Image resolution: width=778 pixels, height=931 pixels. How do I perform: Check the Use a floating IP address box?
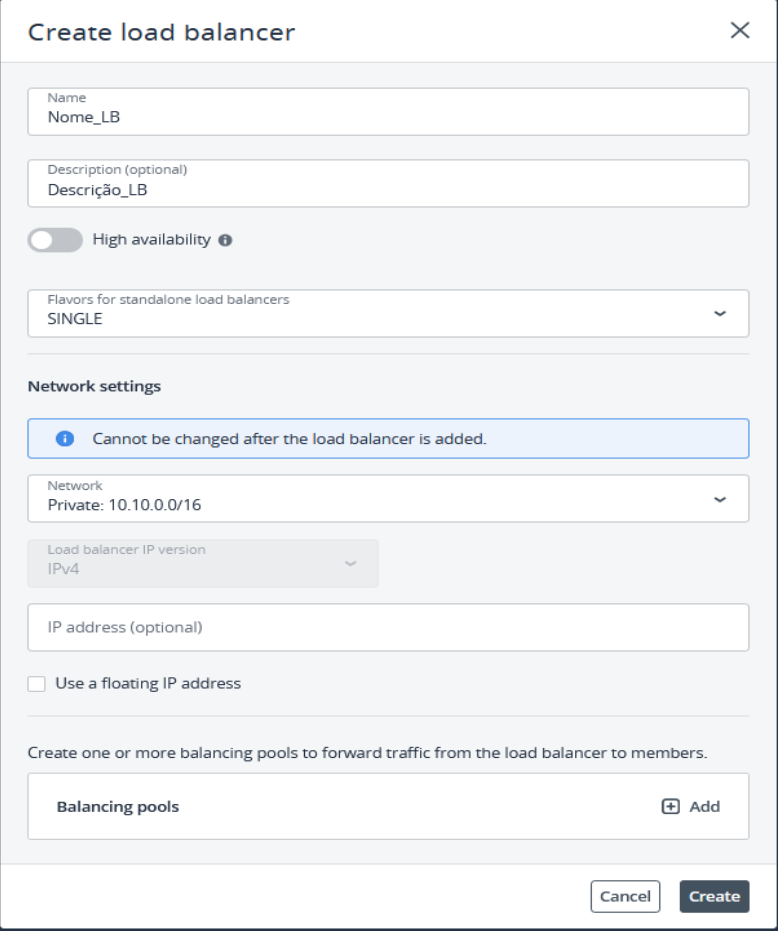37,683
